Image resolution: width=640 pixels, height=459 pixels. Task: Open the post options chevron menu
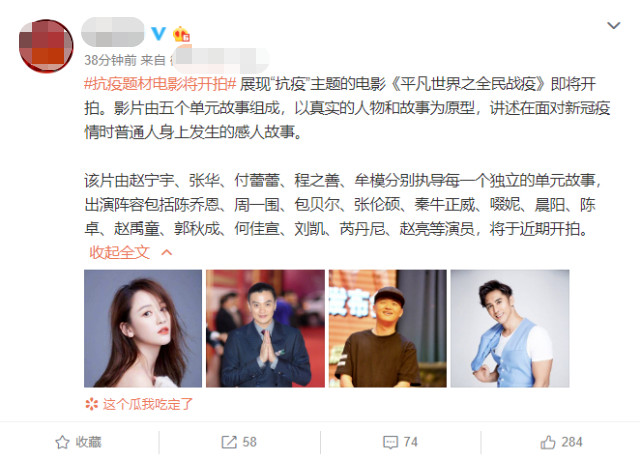click(613, 26)
